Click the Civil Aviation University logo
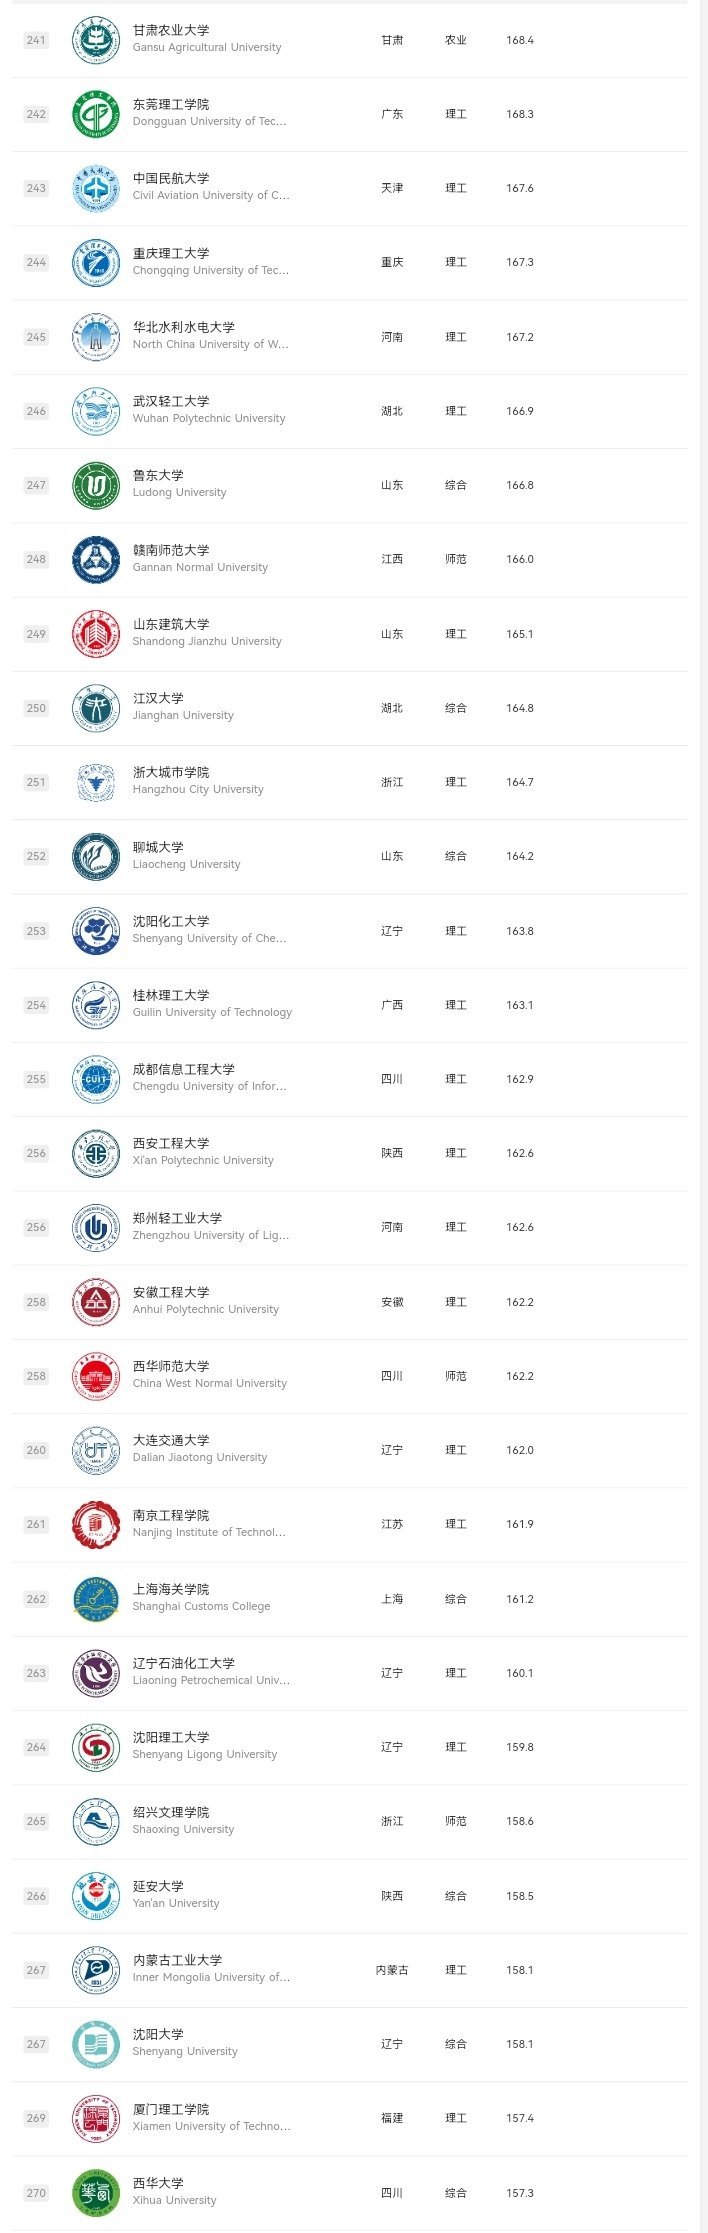Screen dimensions: 708x2233 [96, 188]
